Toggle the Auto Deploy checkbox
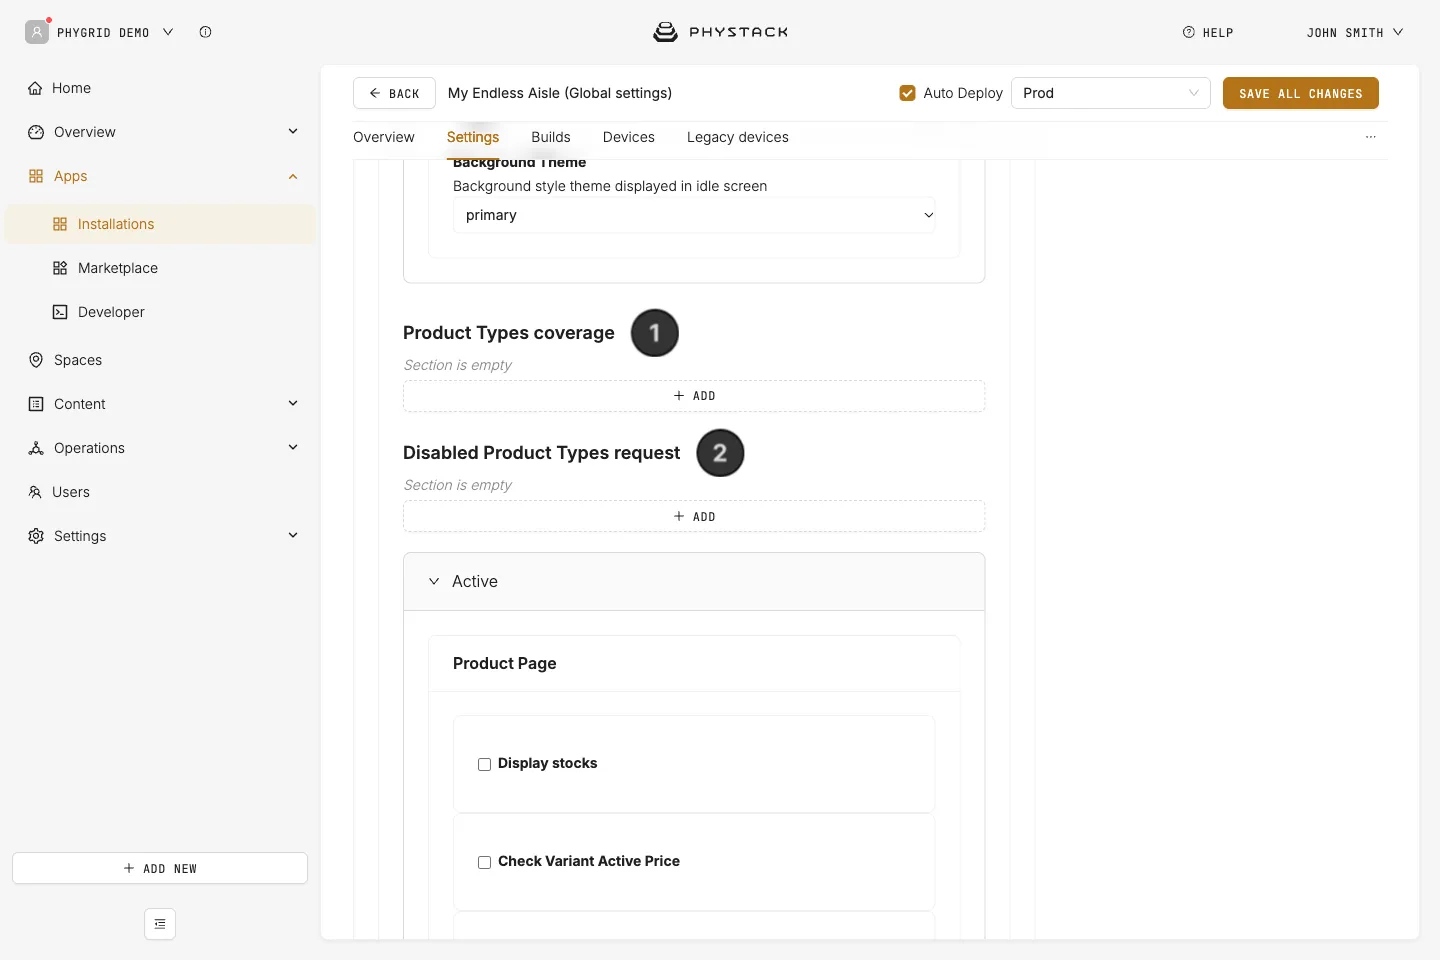Viewport: 1440px width, 960px height. (x=908, y=93)
